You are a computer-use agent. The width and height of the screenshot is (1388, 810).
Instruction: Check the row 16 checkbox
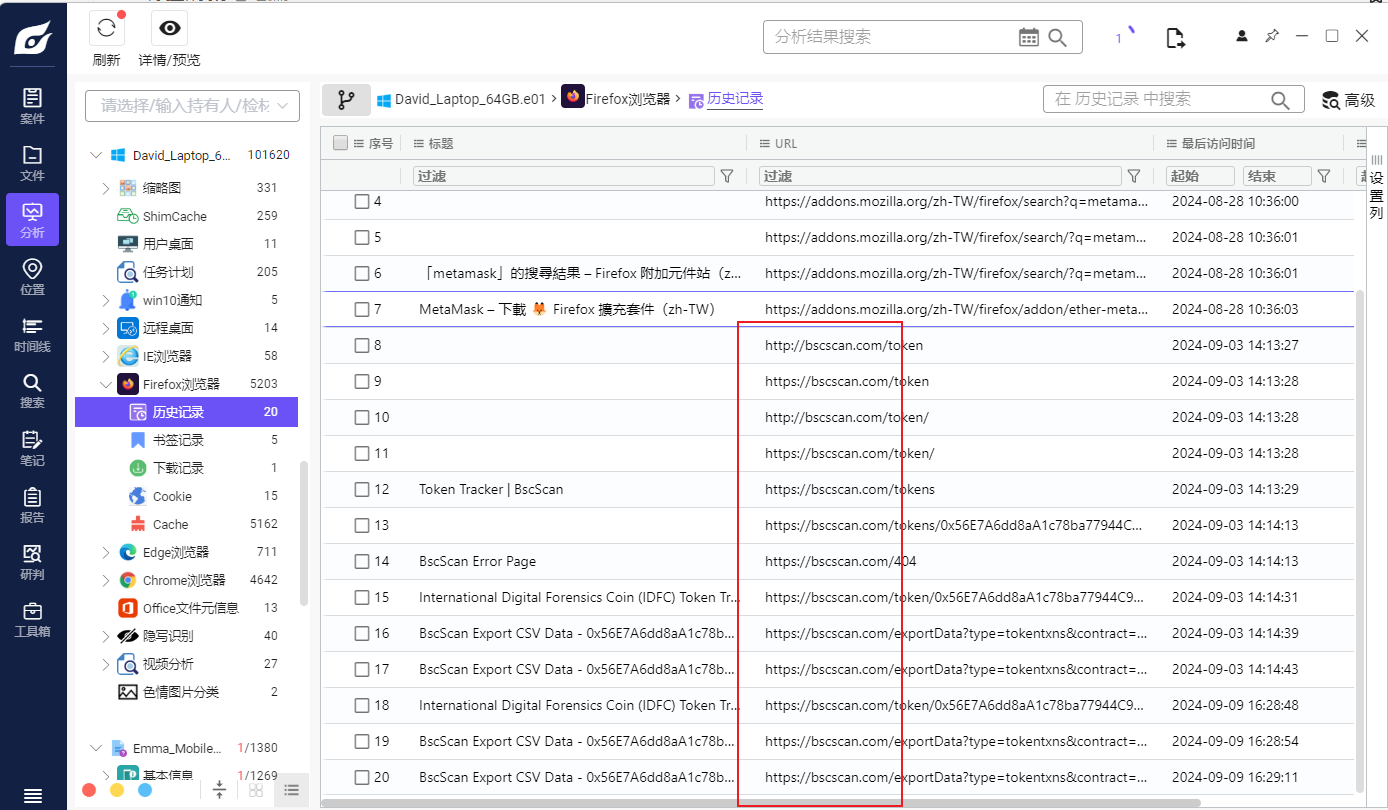pyautogui.click(x=362, y=633)
